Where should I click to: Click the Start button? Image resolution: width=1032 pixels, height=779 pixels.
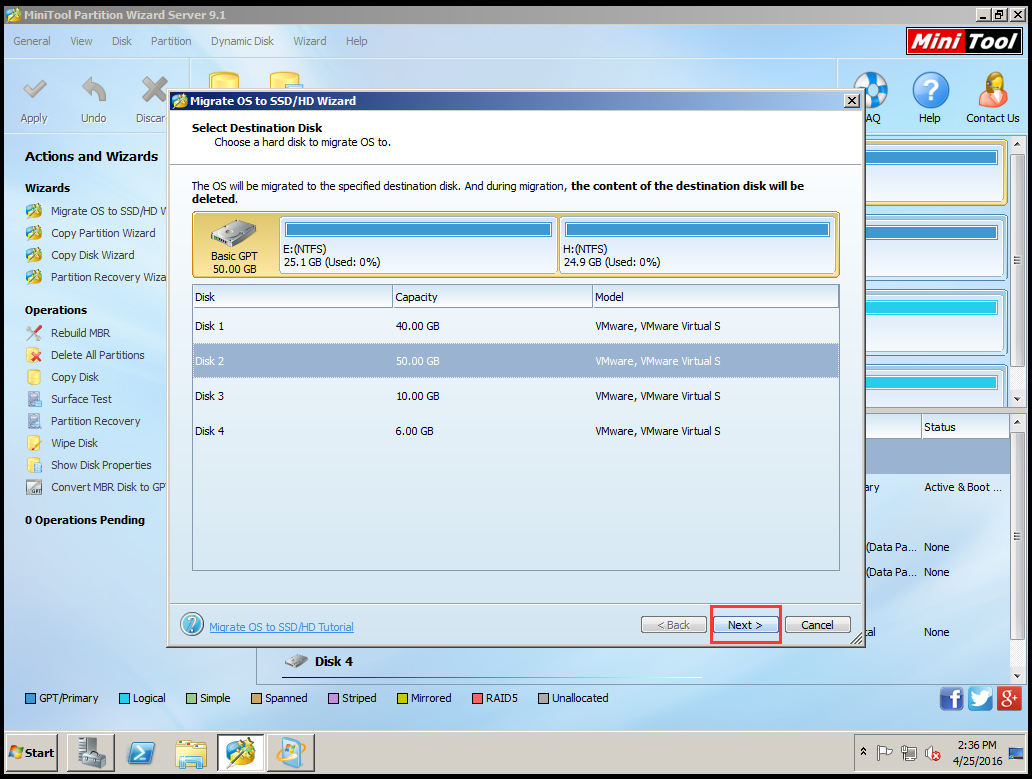click(x=32, y=753)
